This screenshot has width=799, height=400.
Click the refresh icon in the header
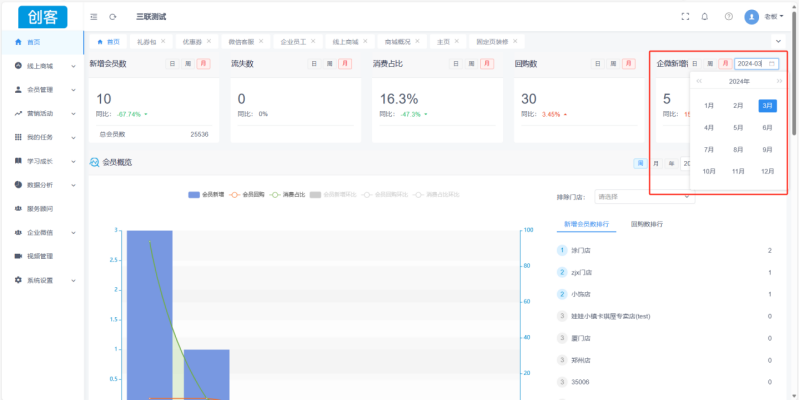[x=113, y=17]
